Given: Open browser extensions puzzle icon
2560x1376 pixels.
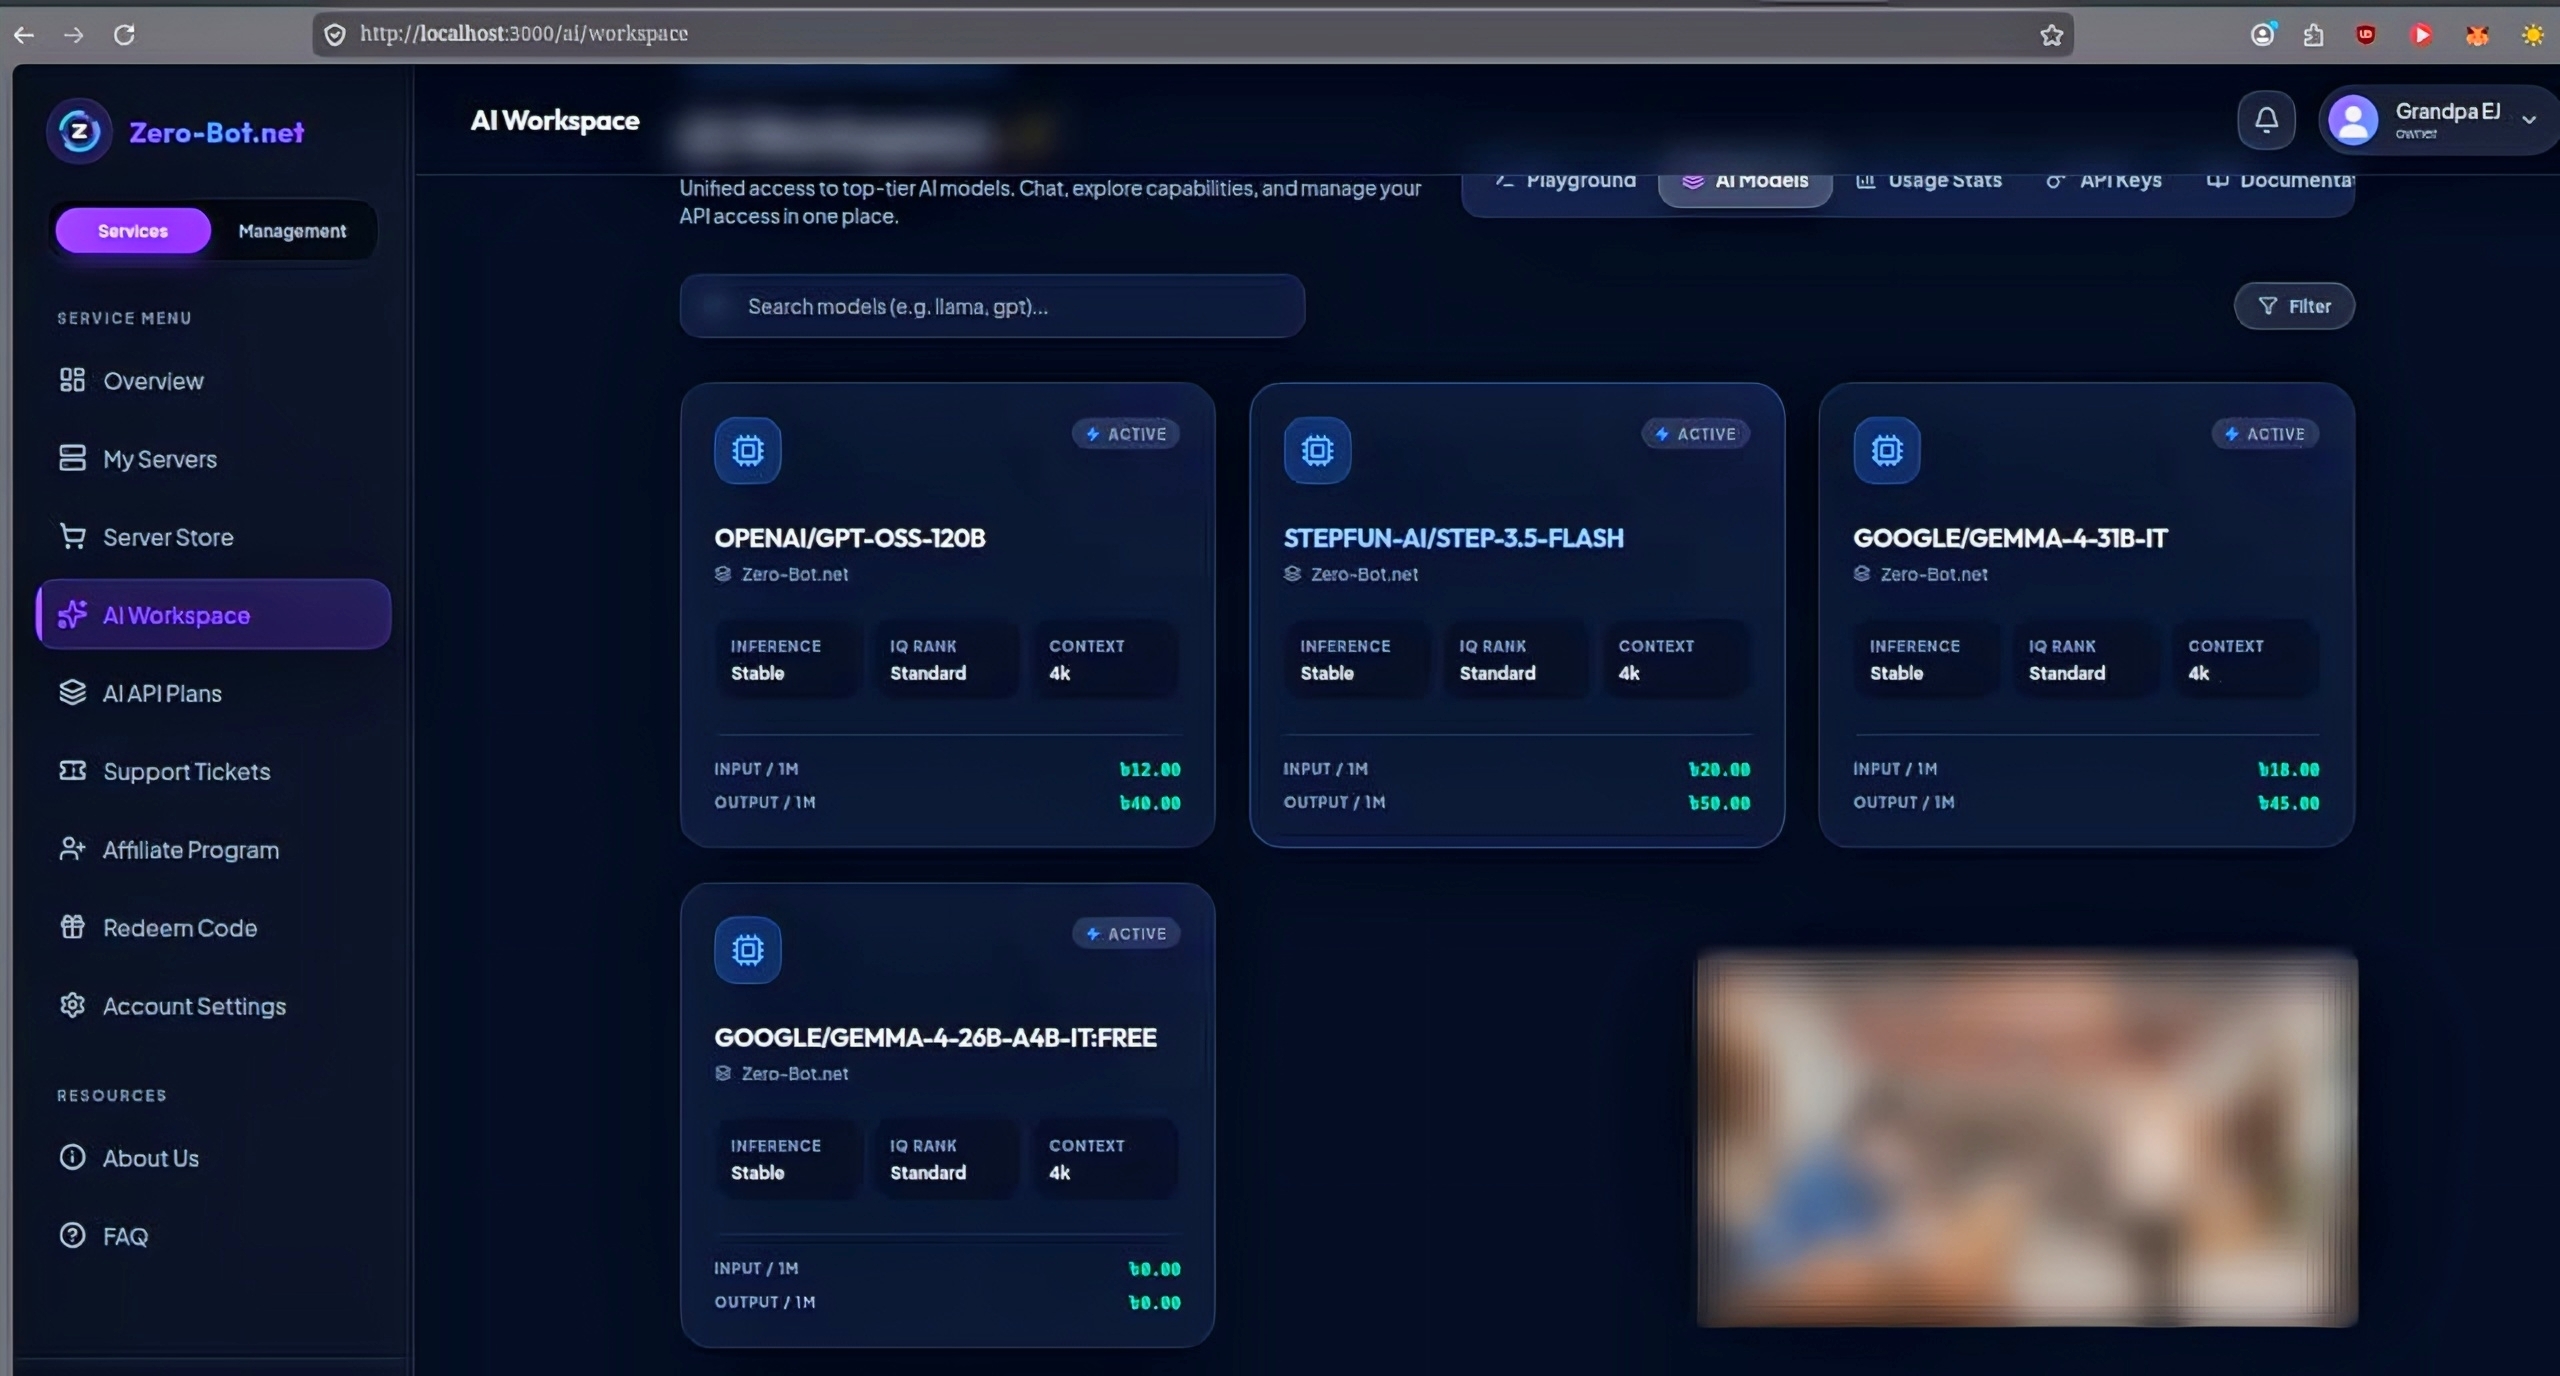Looking at the screenshot, I should pyautogui.click(x=2313, y=35).
